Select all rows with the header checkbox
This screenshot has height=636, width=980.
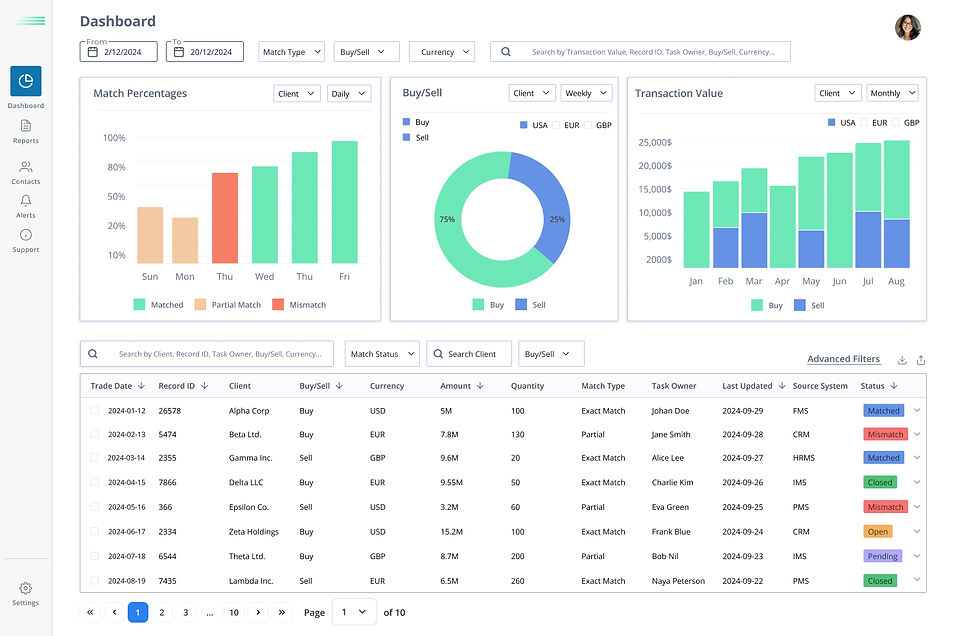[x=94, y=385]
